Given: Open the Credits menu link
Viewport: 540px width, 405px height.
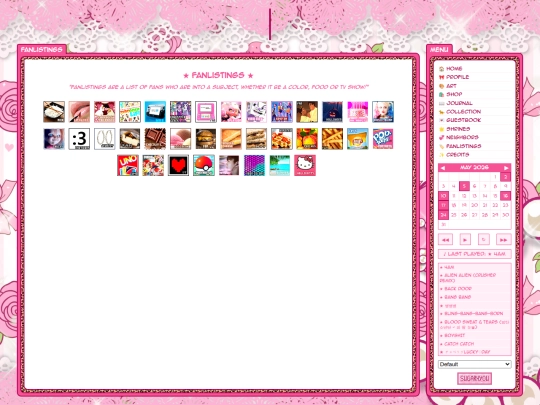Looking at the screenshot, I should pyautogui.click(x=458, y=155).
